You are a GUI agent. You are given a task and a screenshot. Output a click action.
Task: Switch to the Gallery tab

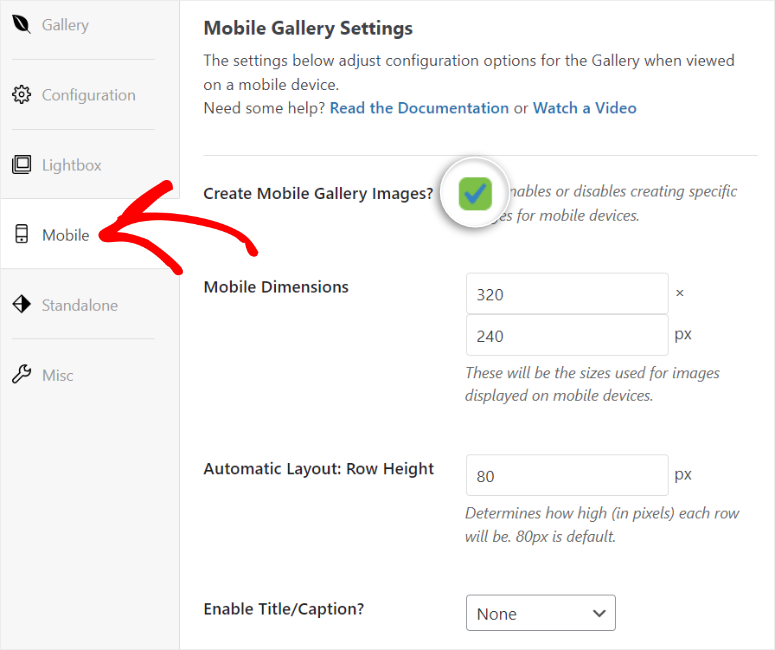point(65,25)
